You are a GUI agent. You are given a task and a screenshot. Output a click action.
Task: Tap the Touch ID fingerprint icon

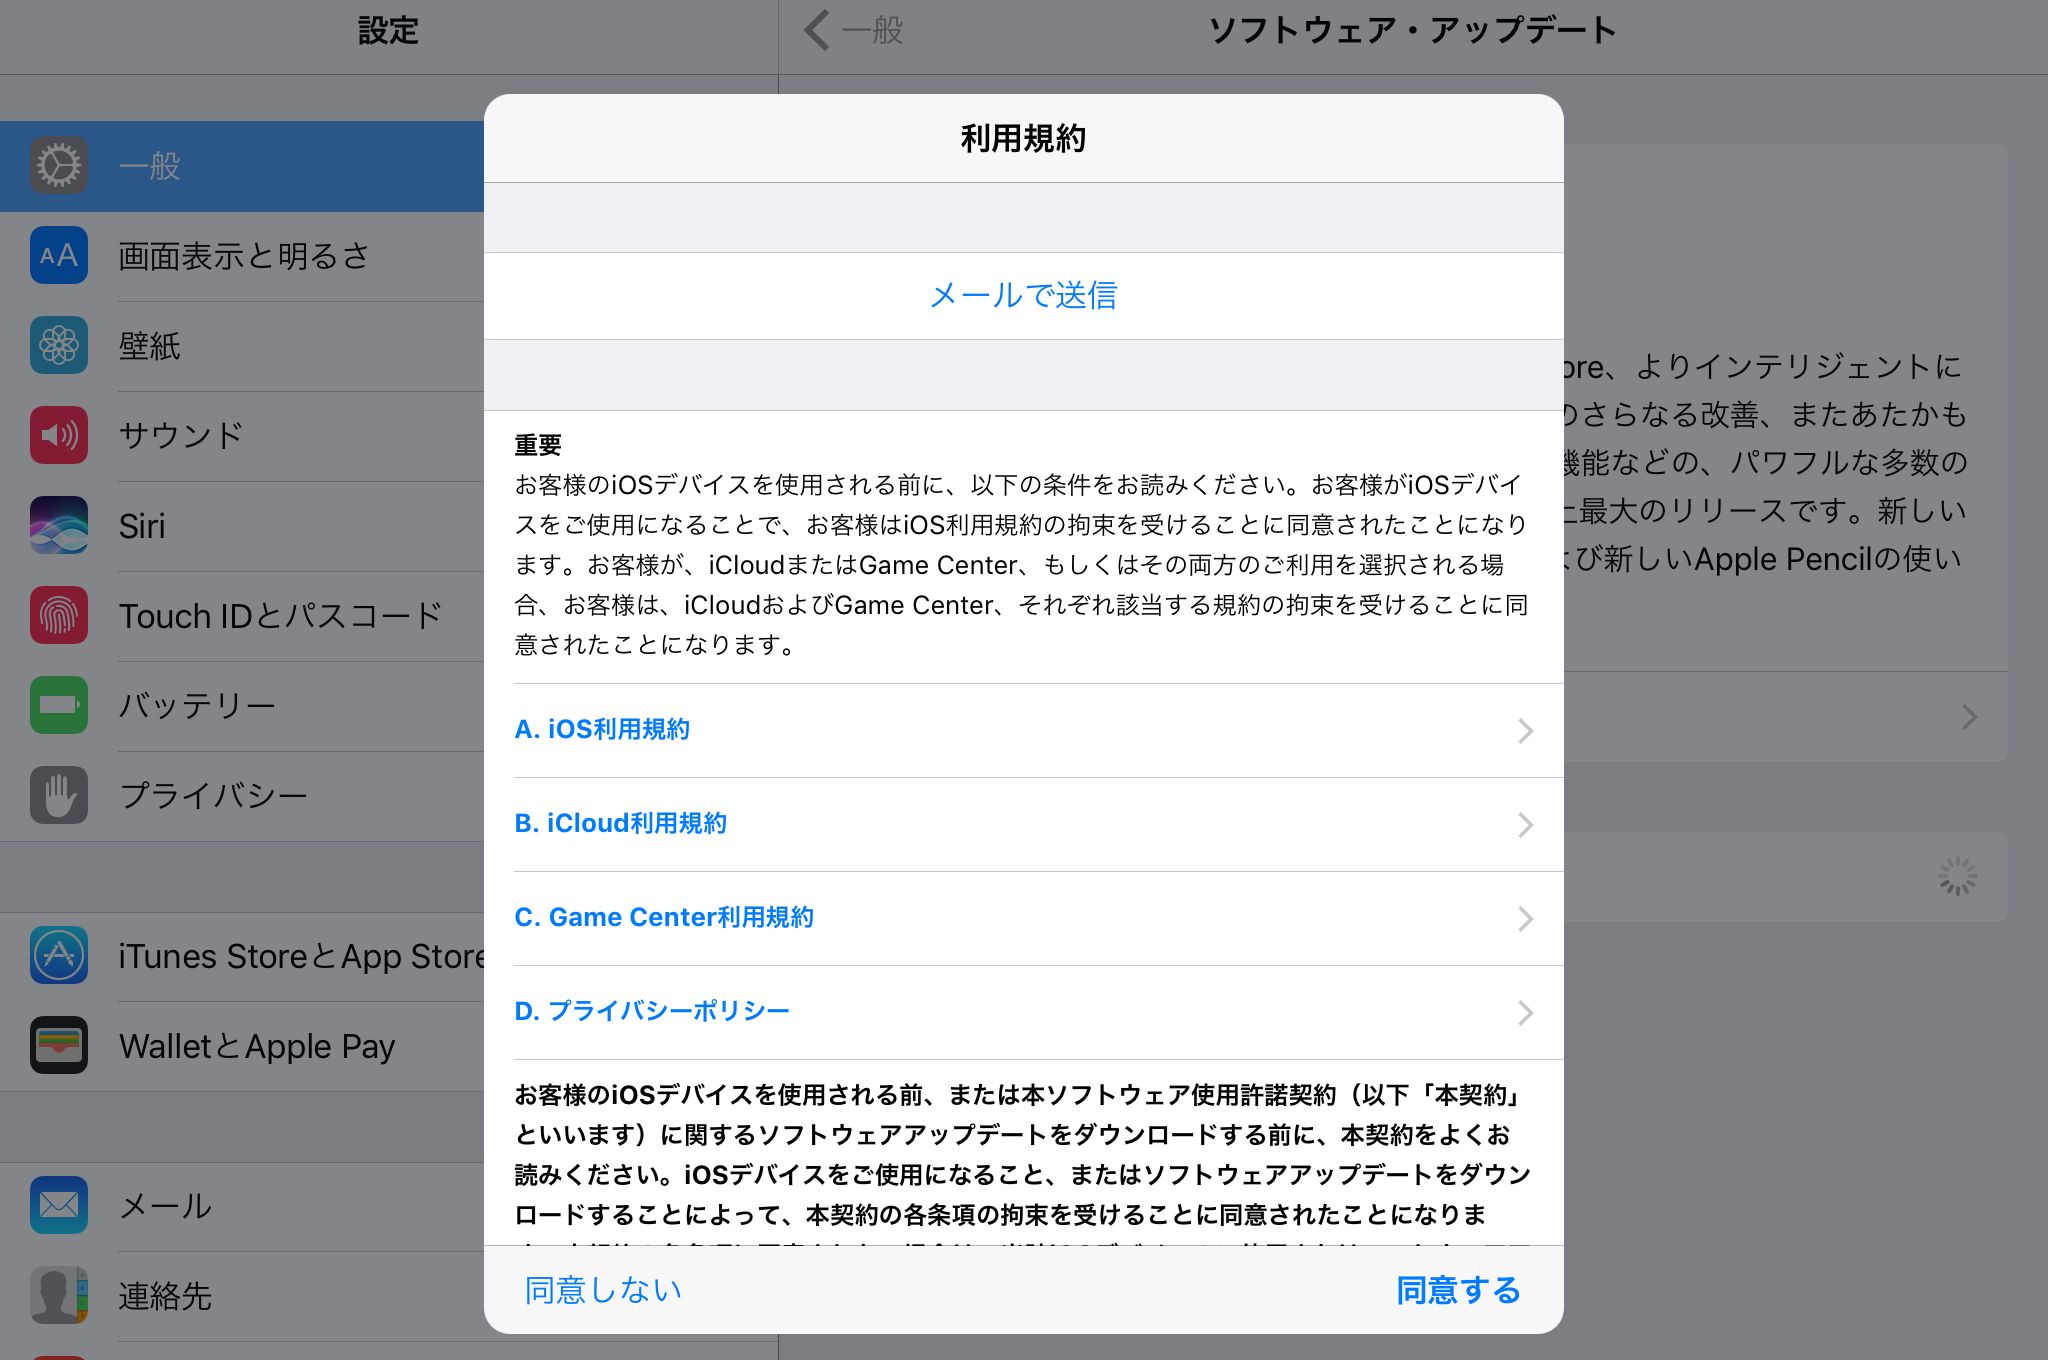[59, 616]
